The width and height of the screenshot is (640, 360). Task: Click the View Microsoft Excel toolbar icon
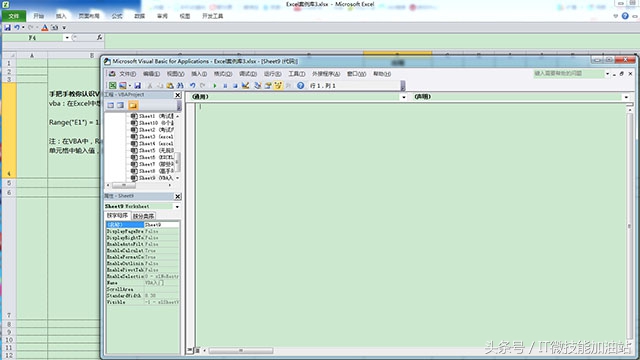(112, 86)
